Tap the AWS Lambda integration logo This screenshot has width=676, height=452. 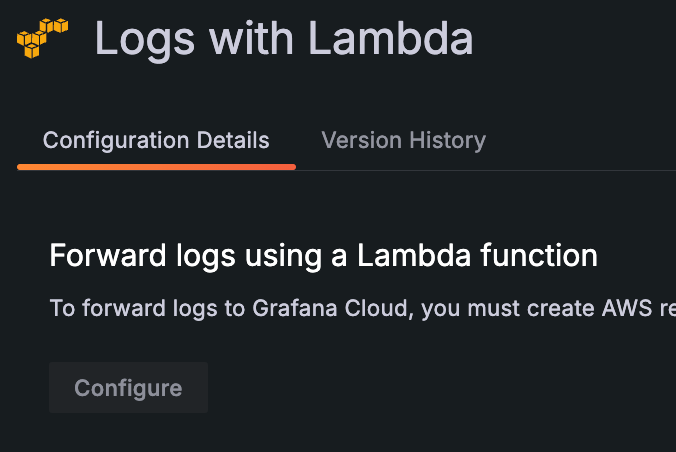(42, 37)
